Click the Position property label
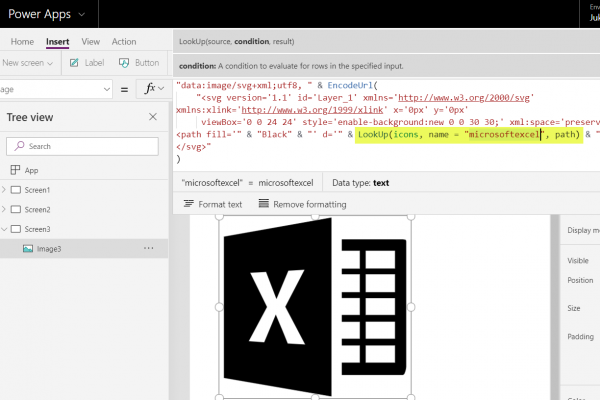Viewport: 600px width, 400px height. [580, 280]
